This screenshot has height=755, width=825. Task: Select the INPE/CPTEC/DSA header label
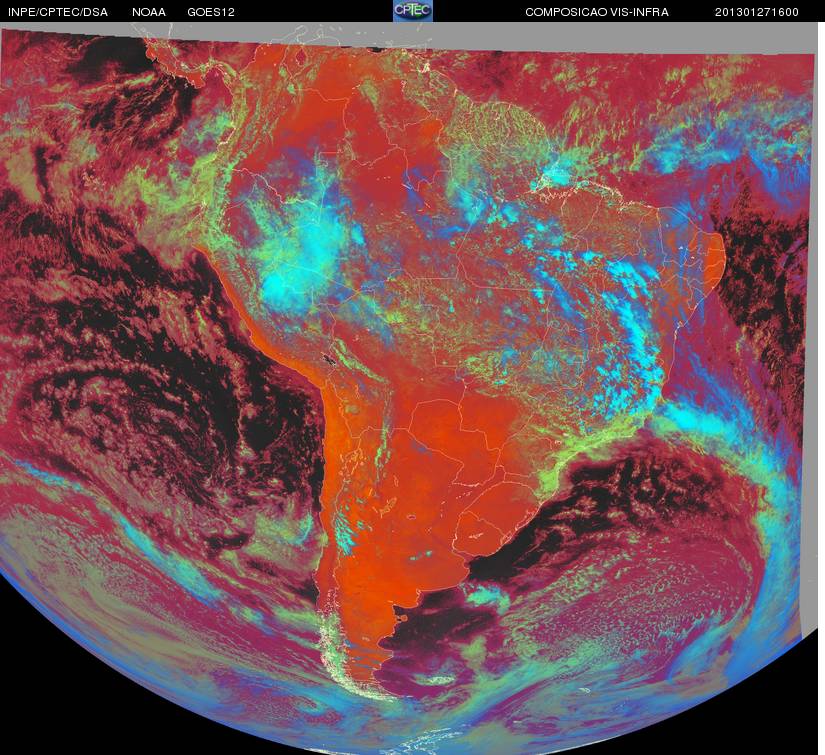[58, 12]
